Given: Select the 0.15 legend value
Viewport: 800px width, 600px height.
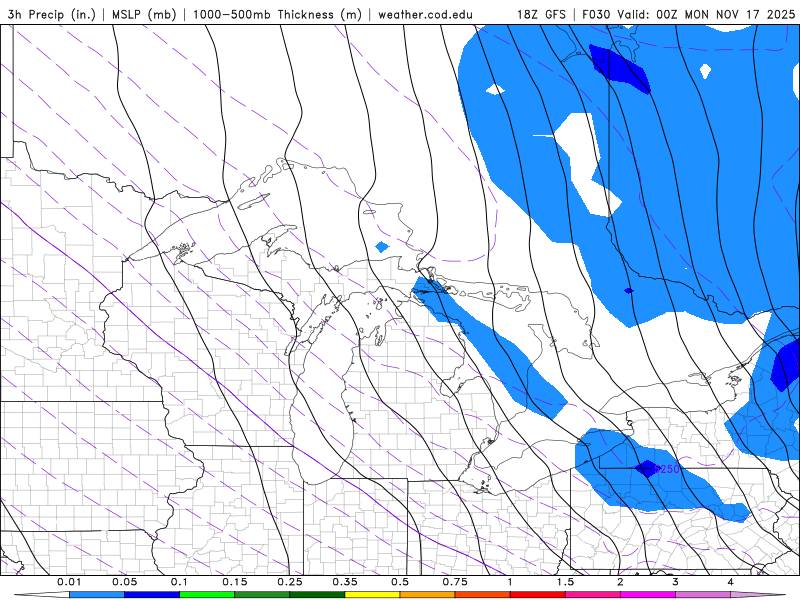Looking at the screenshot, I should click(x=235, y=582).
